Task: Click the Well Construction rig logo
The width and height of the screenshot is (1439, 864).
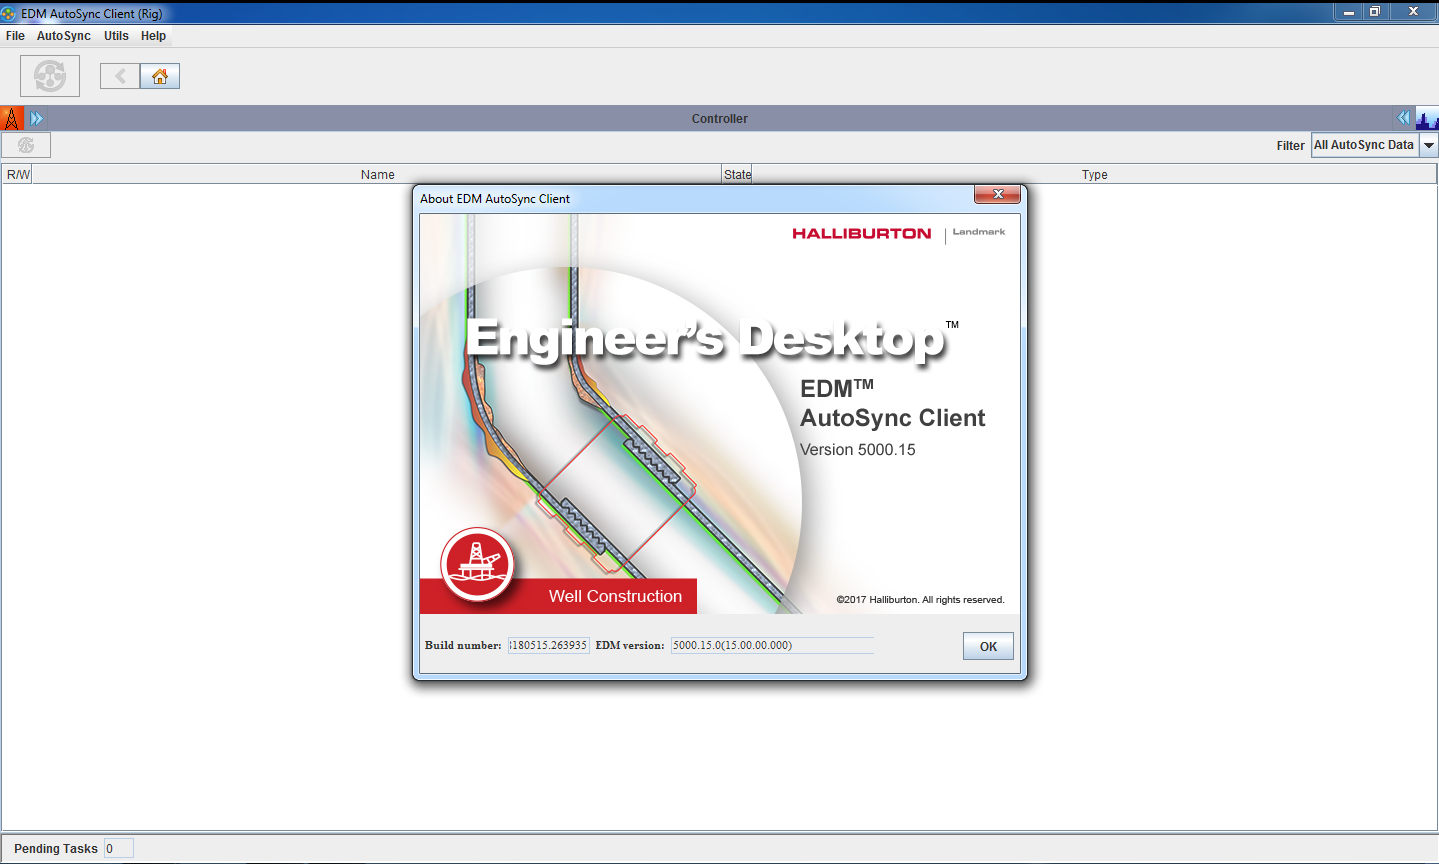Action: (477, 565)
